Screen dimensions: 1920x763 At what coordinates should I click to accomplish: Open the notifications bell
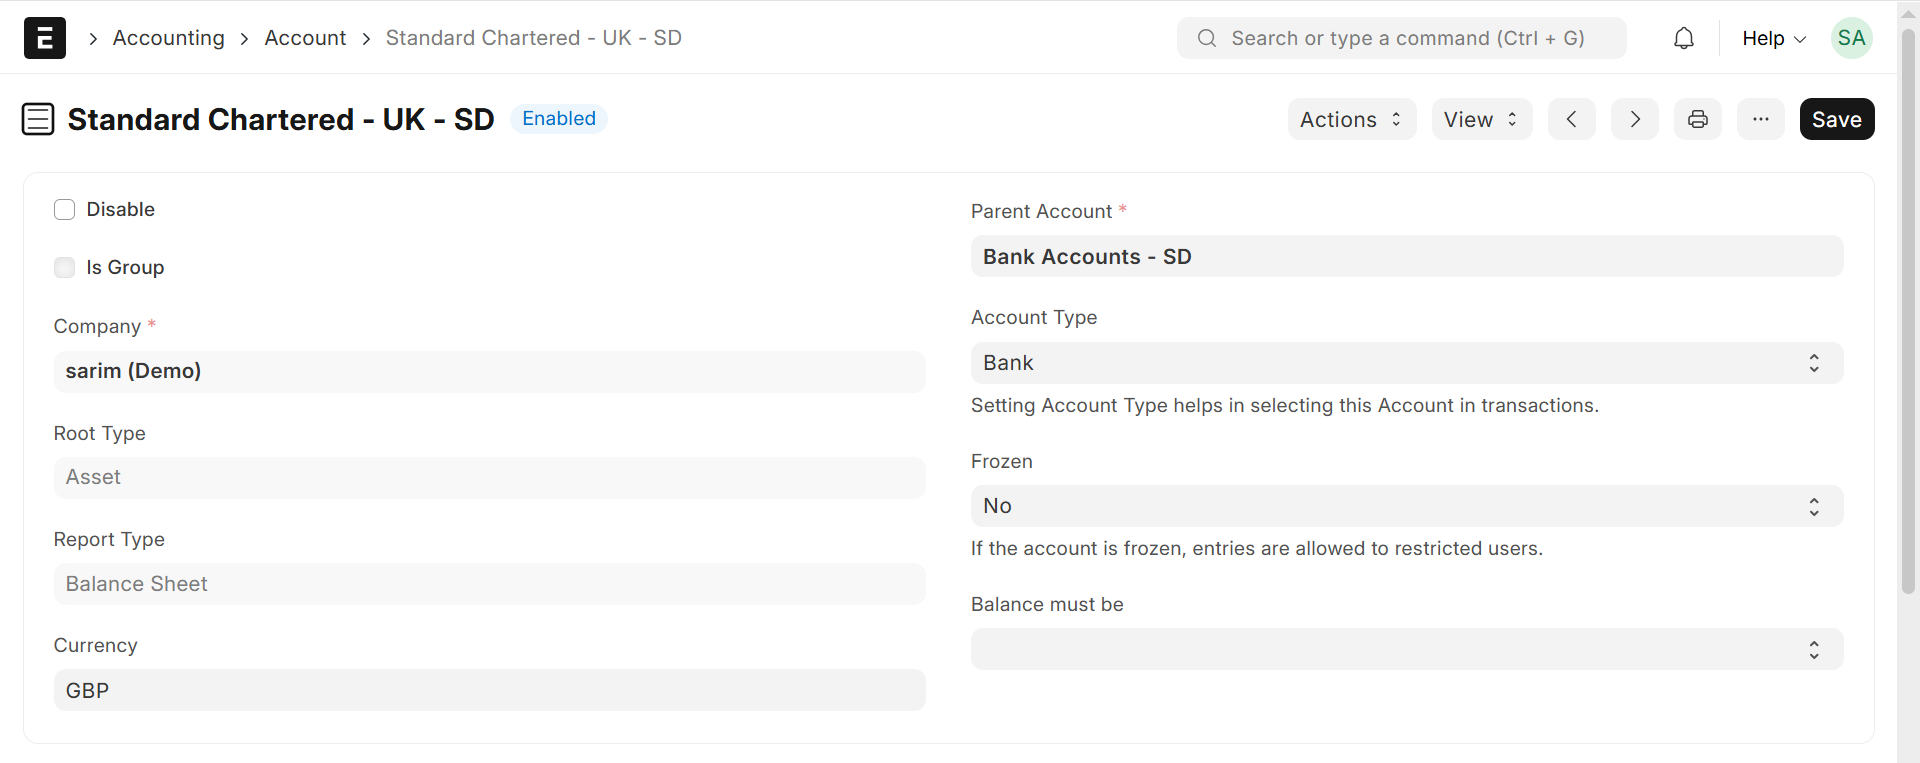1684,38
